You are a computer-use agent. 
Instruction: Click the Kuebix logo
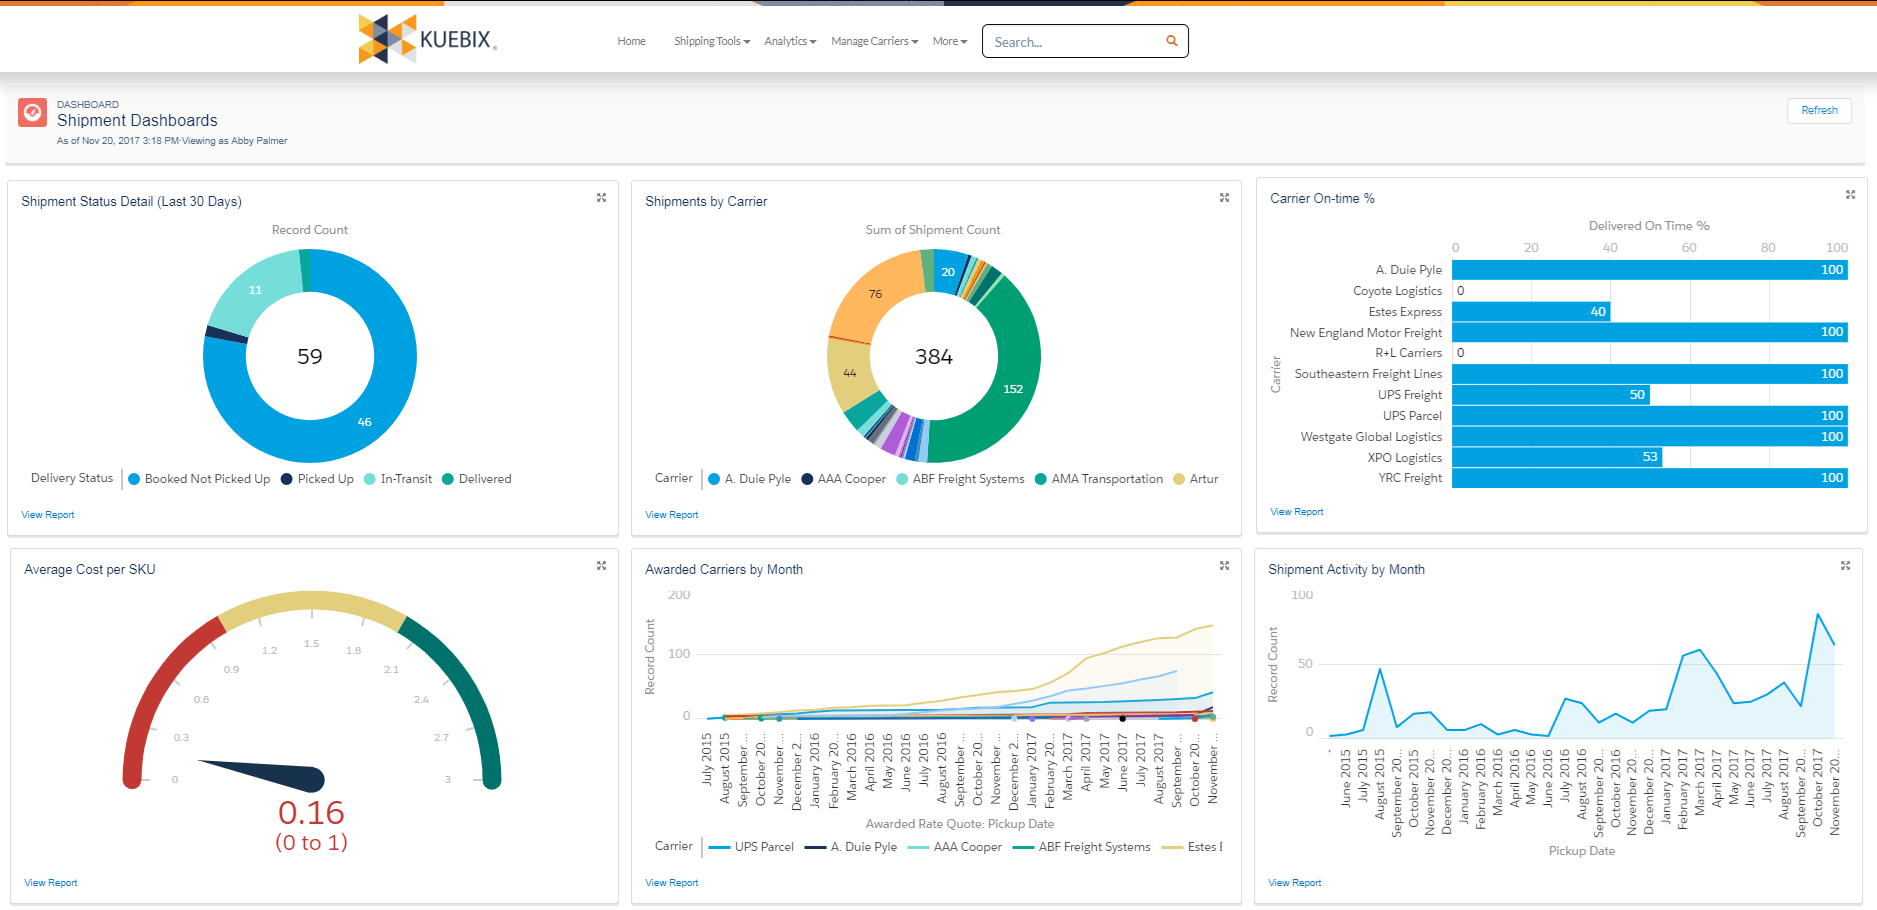pos(428,40)
